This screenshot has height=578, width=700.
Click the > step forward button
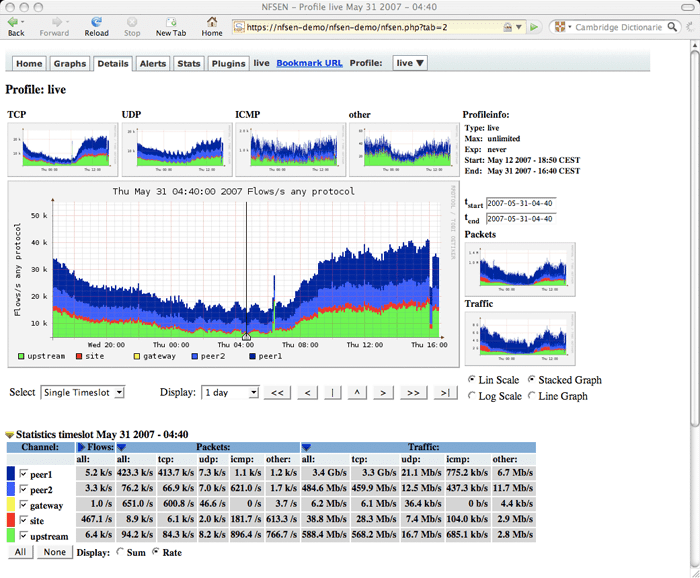(x=383, y=393)
